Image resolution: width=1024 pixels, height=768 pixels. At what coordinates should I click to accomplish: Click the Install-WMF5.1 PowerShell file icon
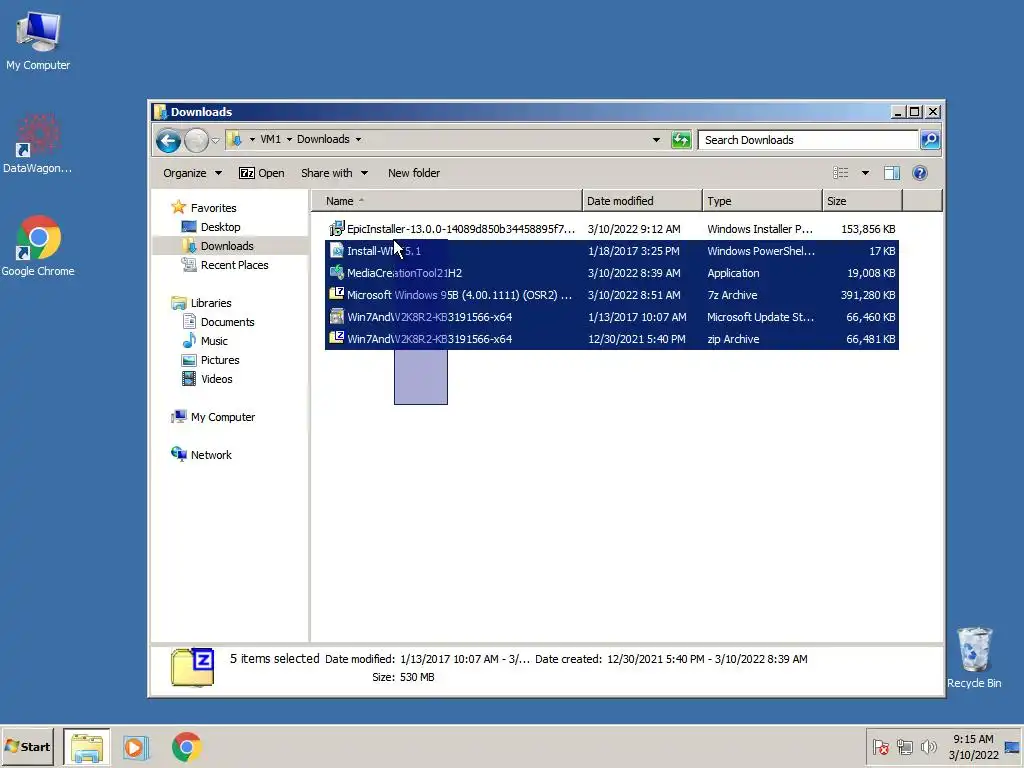coord(336,251)
